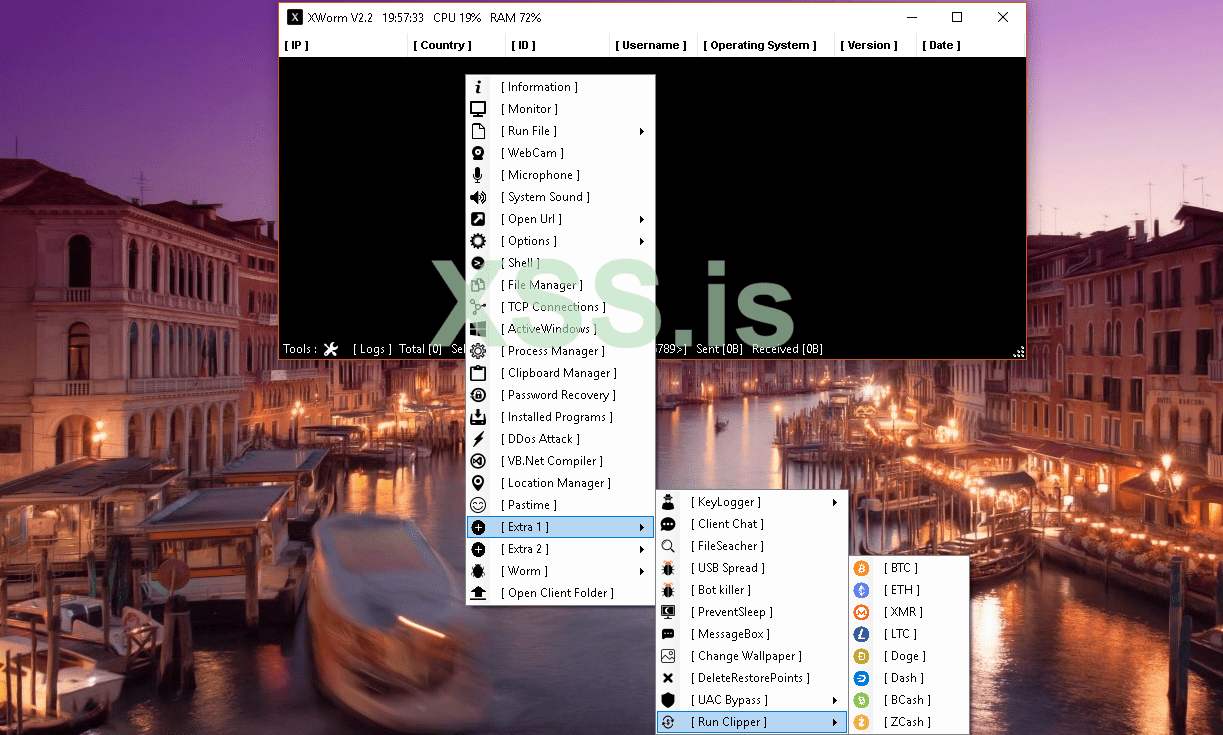
Task: Expand the Extra 2 submenu arrow
Action: (642, 549)
